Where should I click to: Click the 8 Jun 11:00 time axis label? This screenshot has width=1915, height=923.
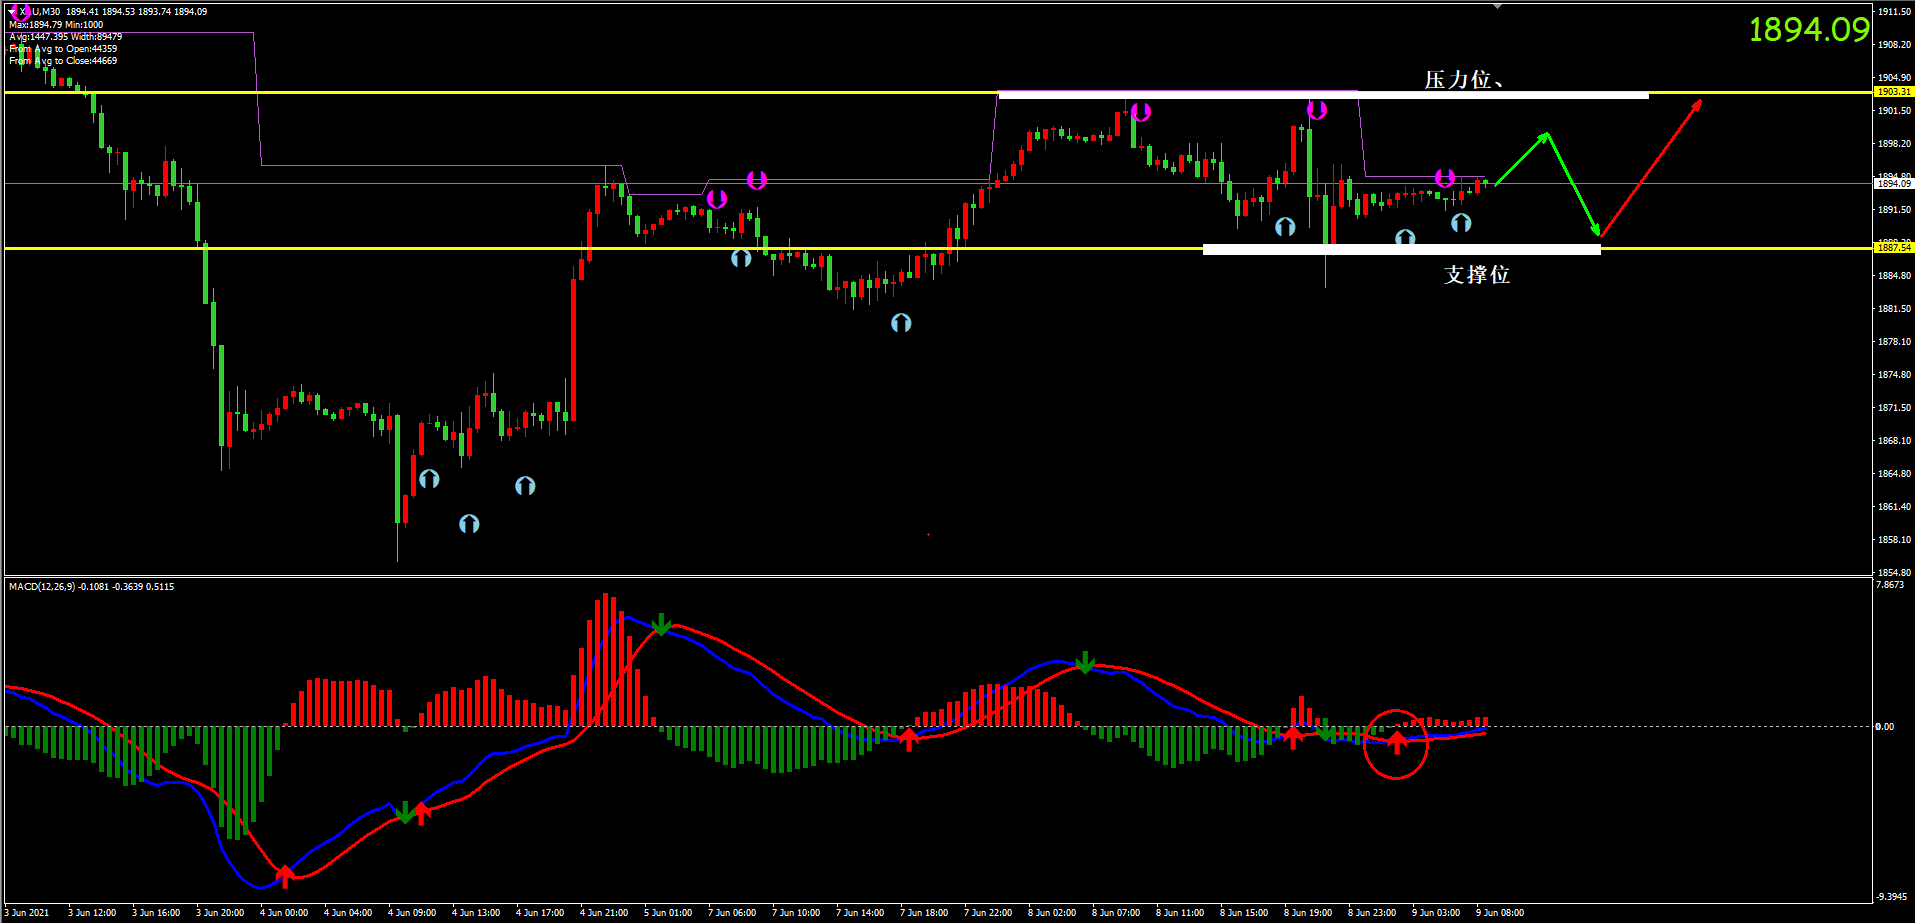1180,913
